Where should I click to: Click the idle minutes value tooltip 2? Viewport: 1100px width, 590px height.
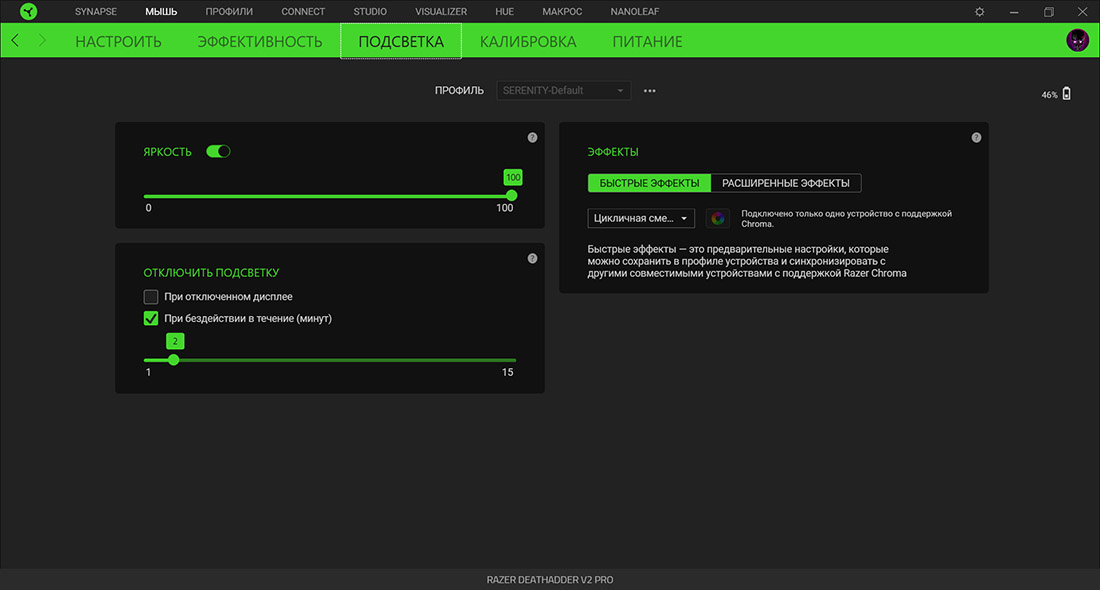175,341
